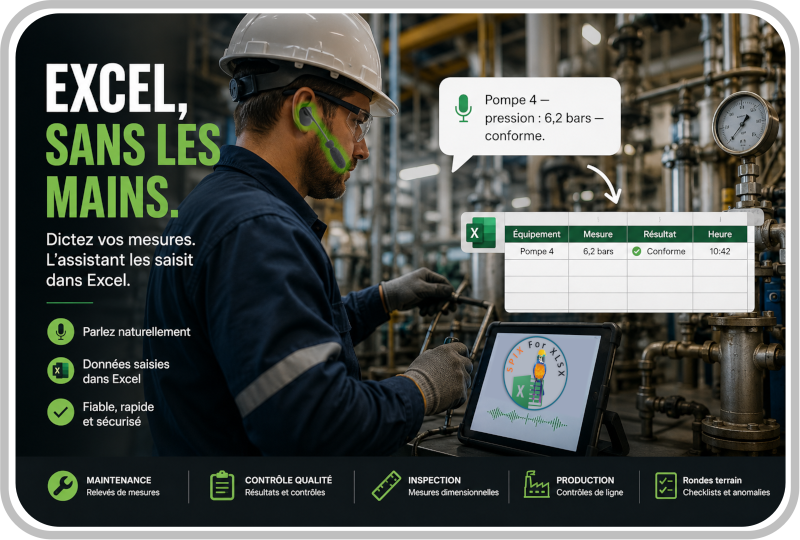Click the green check icon beside Conforme

[637, 251]
